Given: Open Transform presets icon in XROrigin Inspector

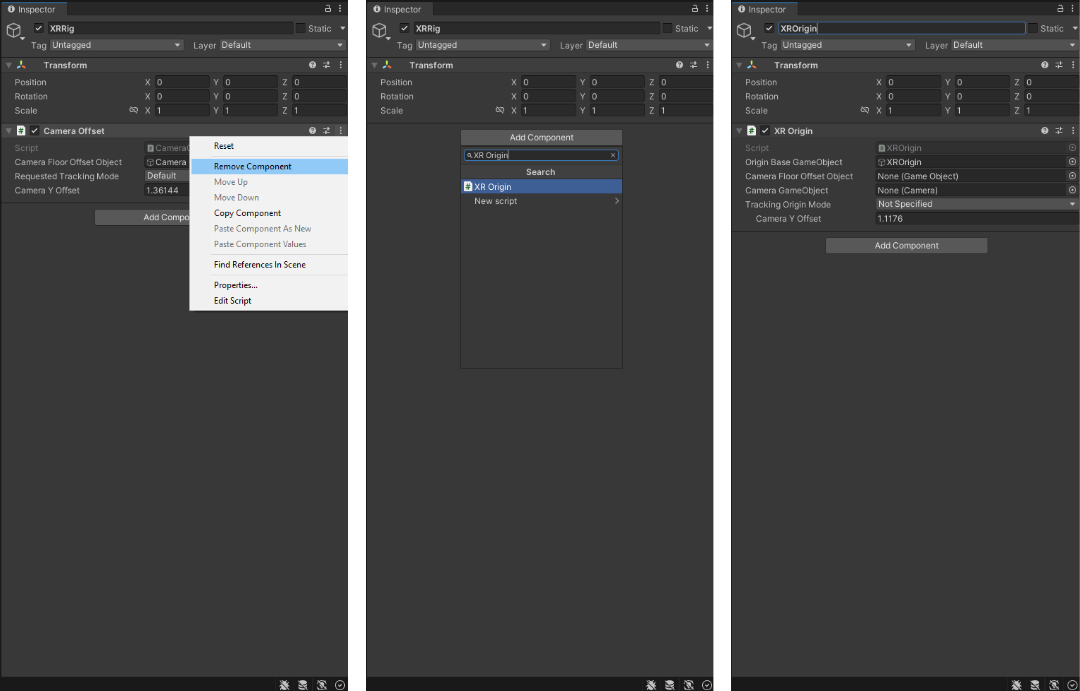Looking at the screenshot, I should (1059, 65).
